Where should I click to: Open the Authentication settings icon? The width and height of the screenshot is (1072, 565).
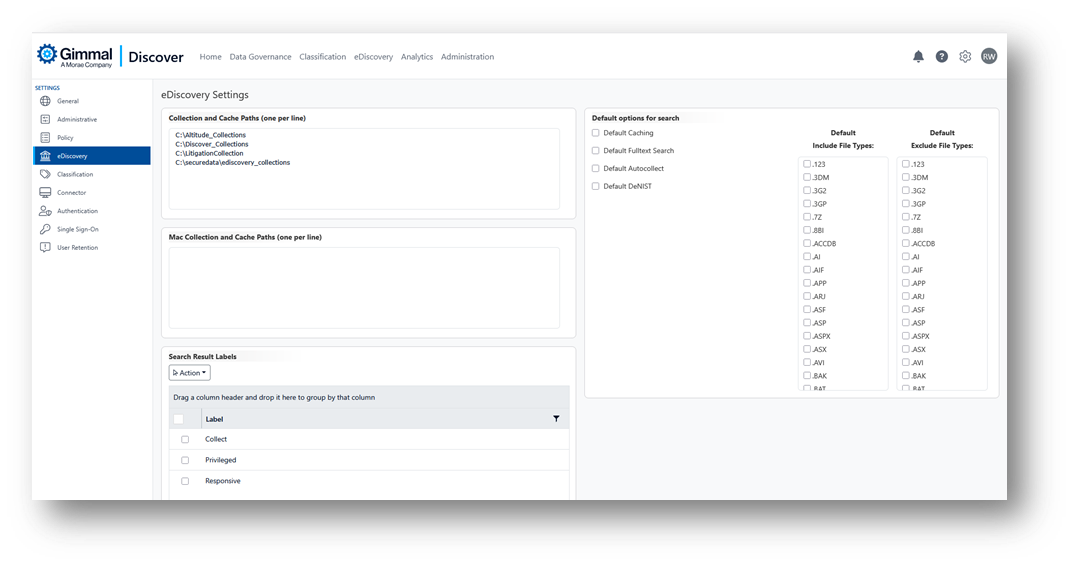click(x=45, y=211)
